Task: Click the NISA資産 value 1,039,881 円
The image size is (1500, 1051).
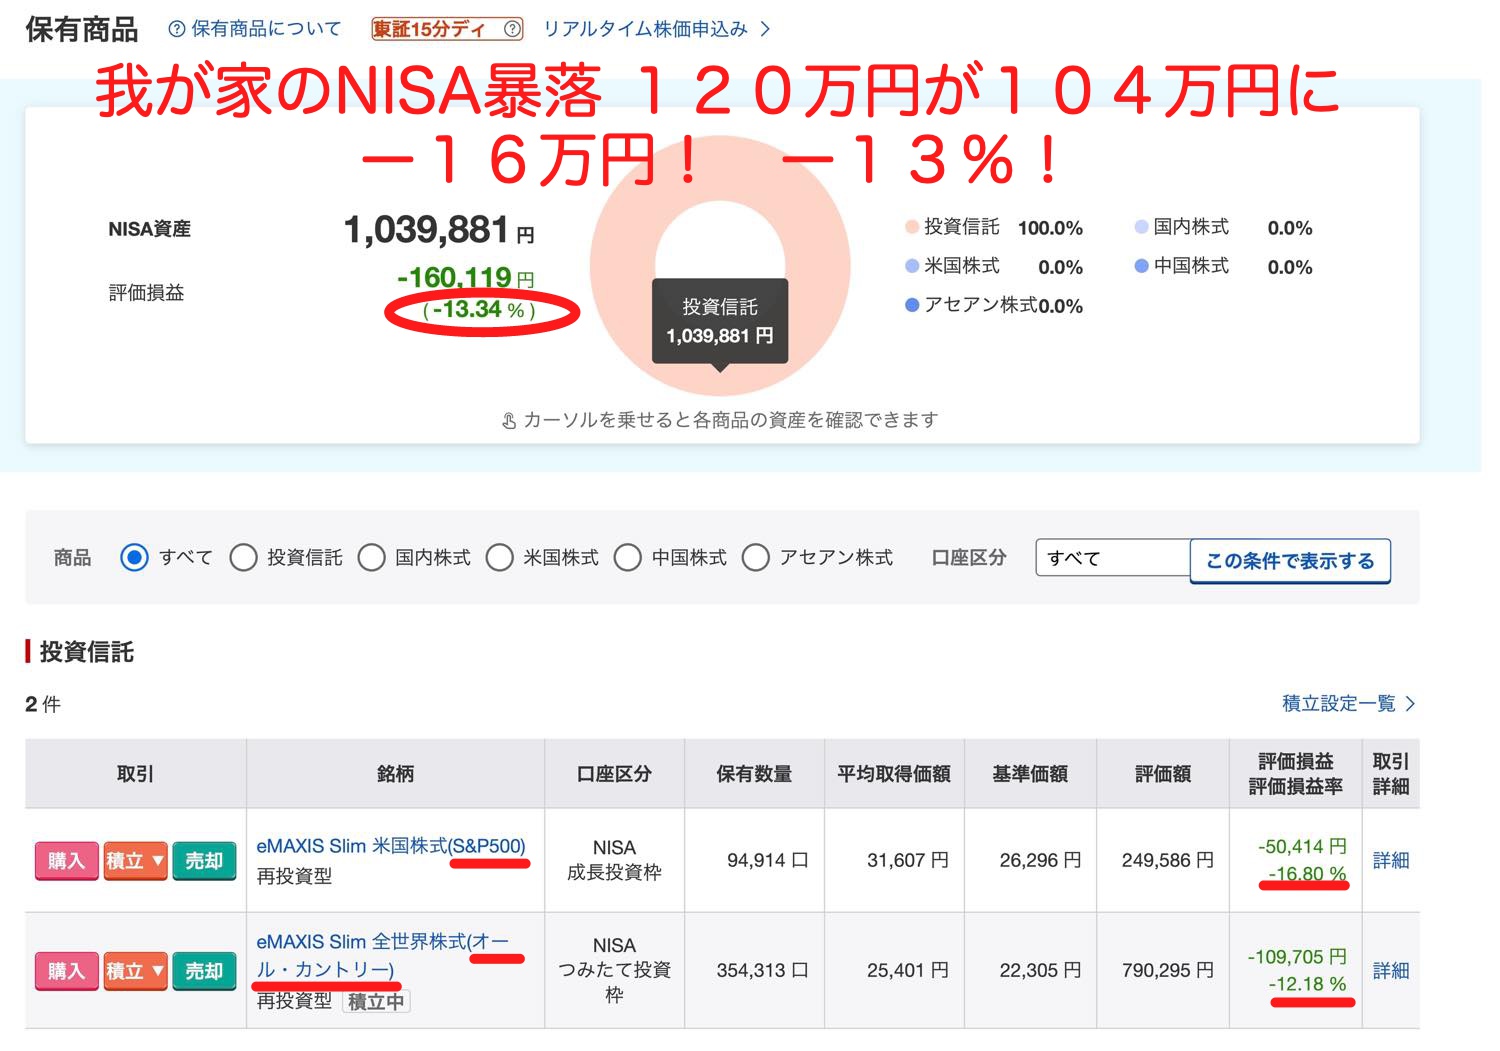Action: [439, 230]
